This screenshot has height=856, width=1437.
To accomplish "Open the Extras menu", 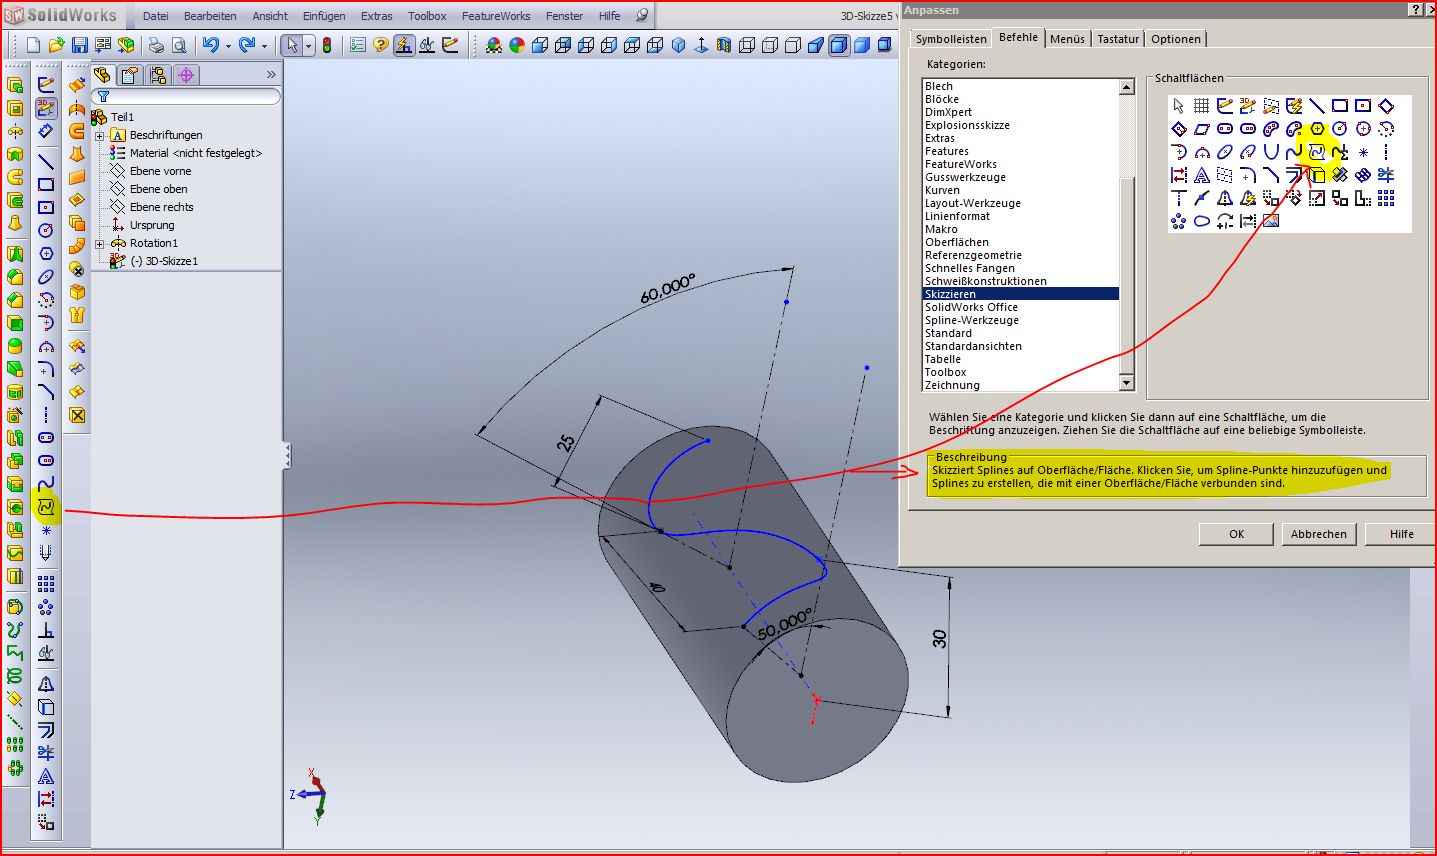I will point(377,16).
